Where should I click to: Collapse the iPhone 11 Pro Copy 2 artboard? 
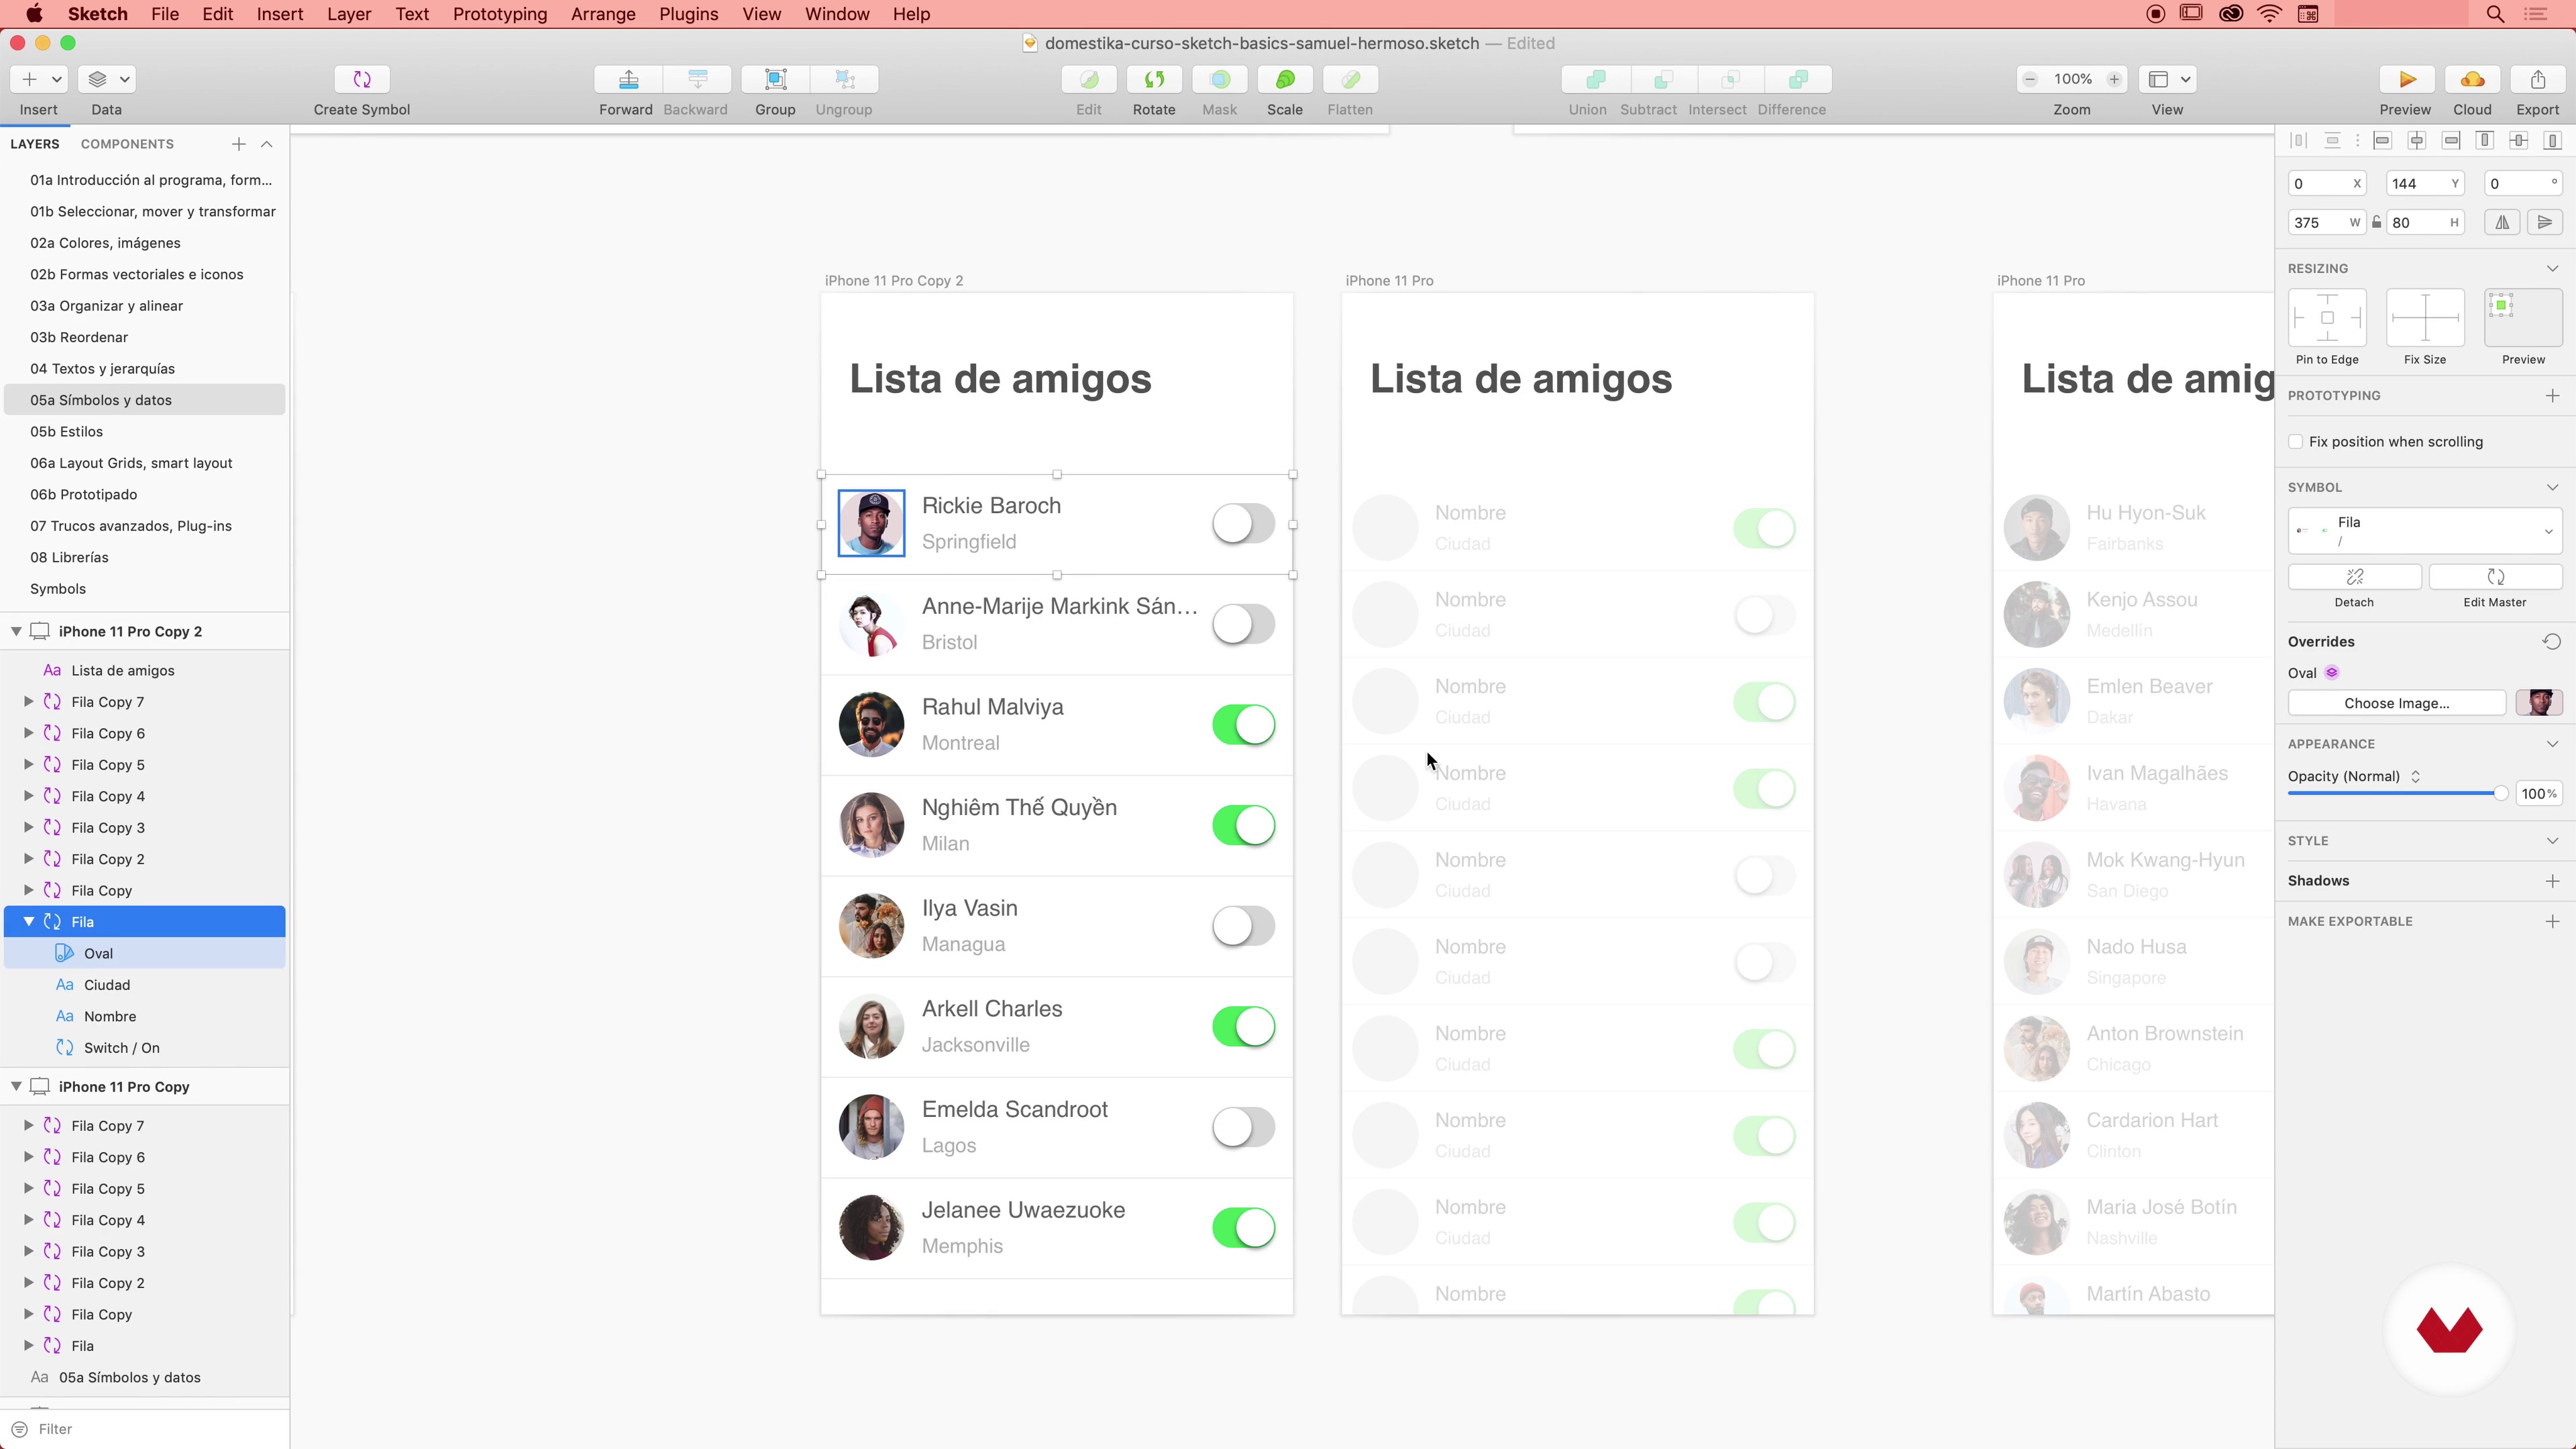coord(16,631)
